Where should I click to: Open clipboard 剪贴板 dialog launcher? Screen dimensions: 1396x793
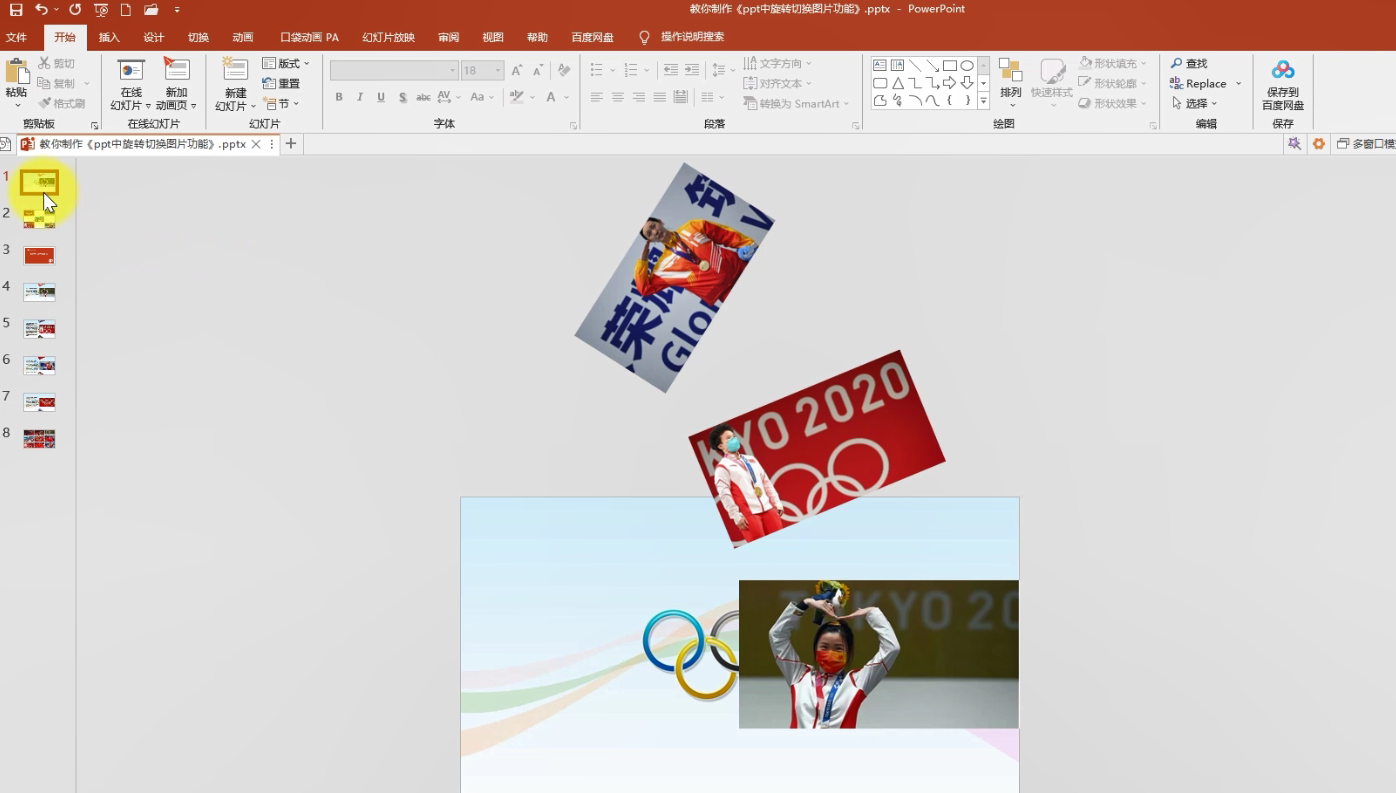[95, 126]
